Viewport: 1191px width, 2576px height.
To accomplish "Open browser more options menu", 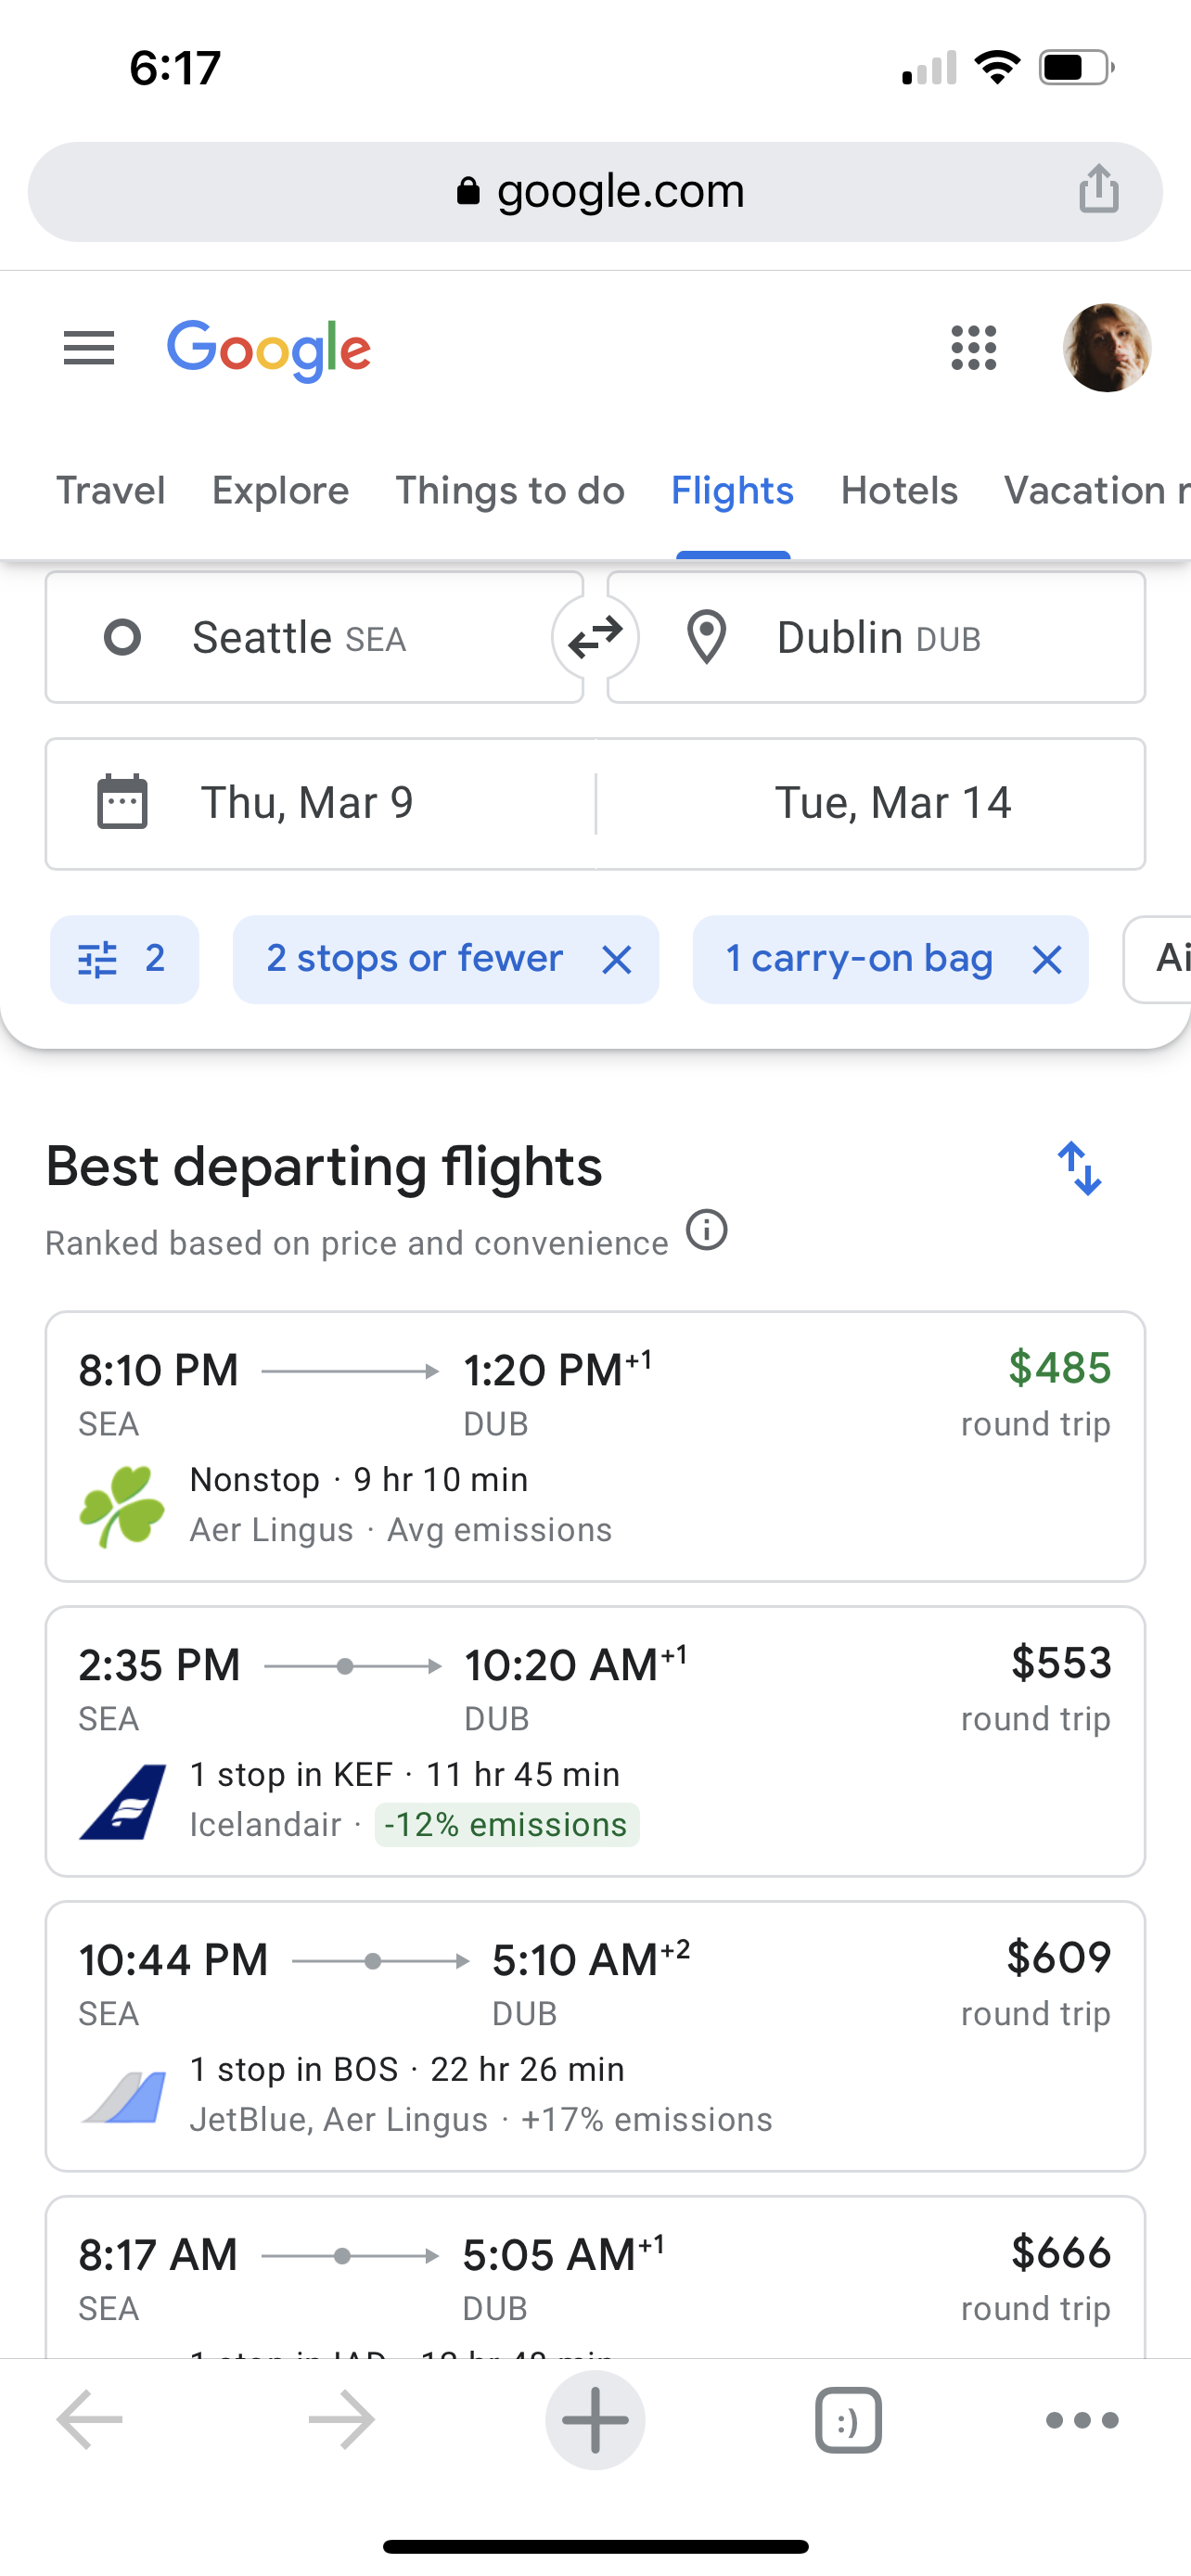I will tap(1081, 2420).
